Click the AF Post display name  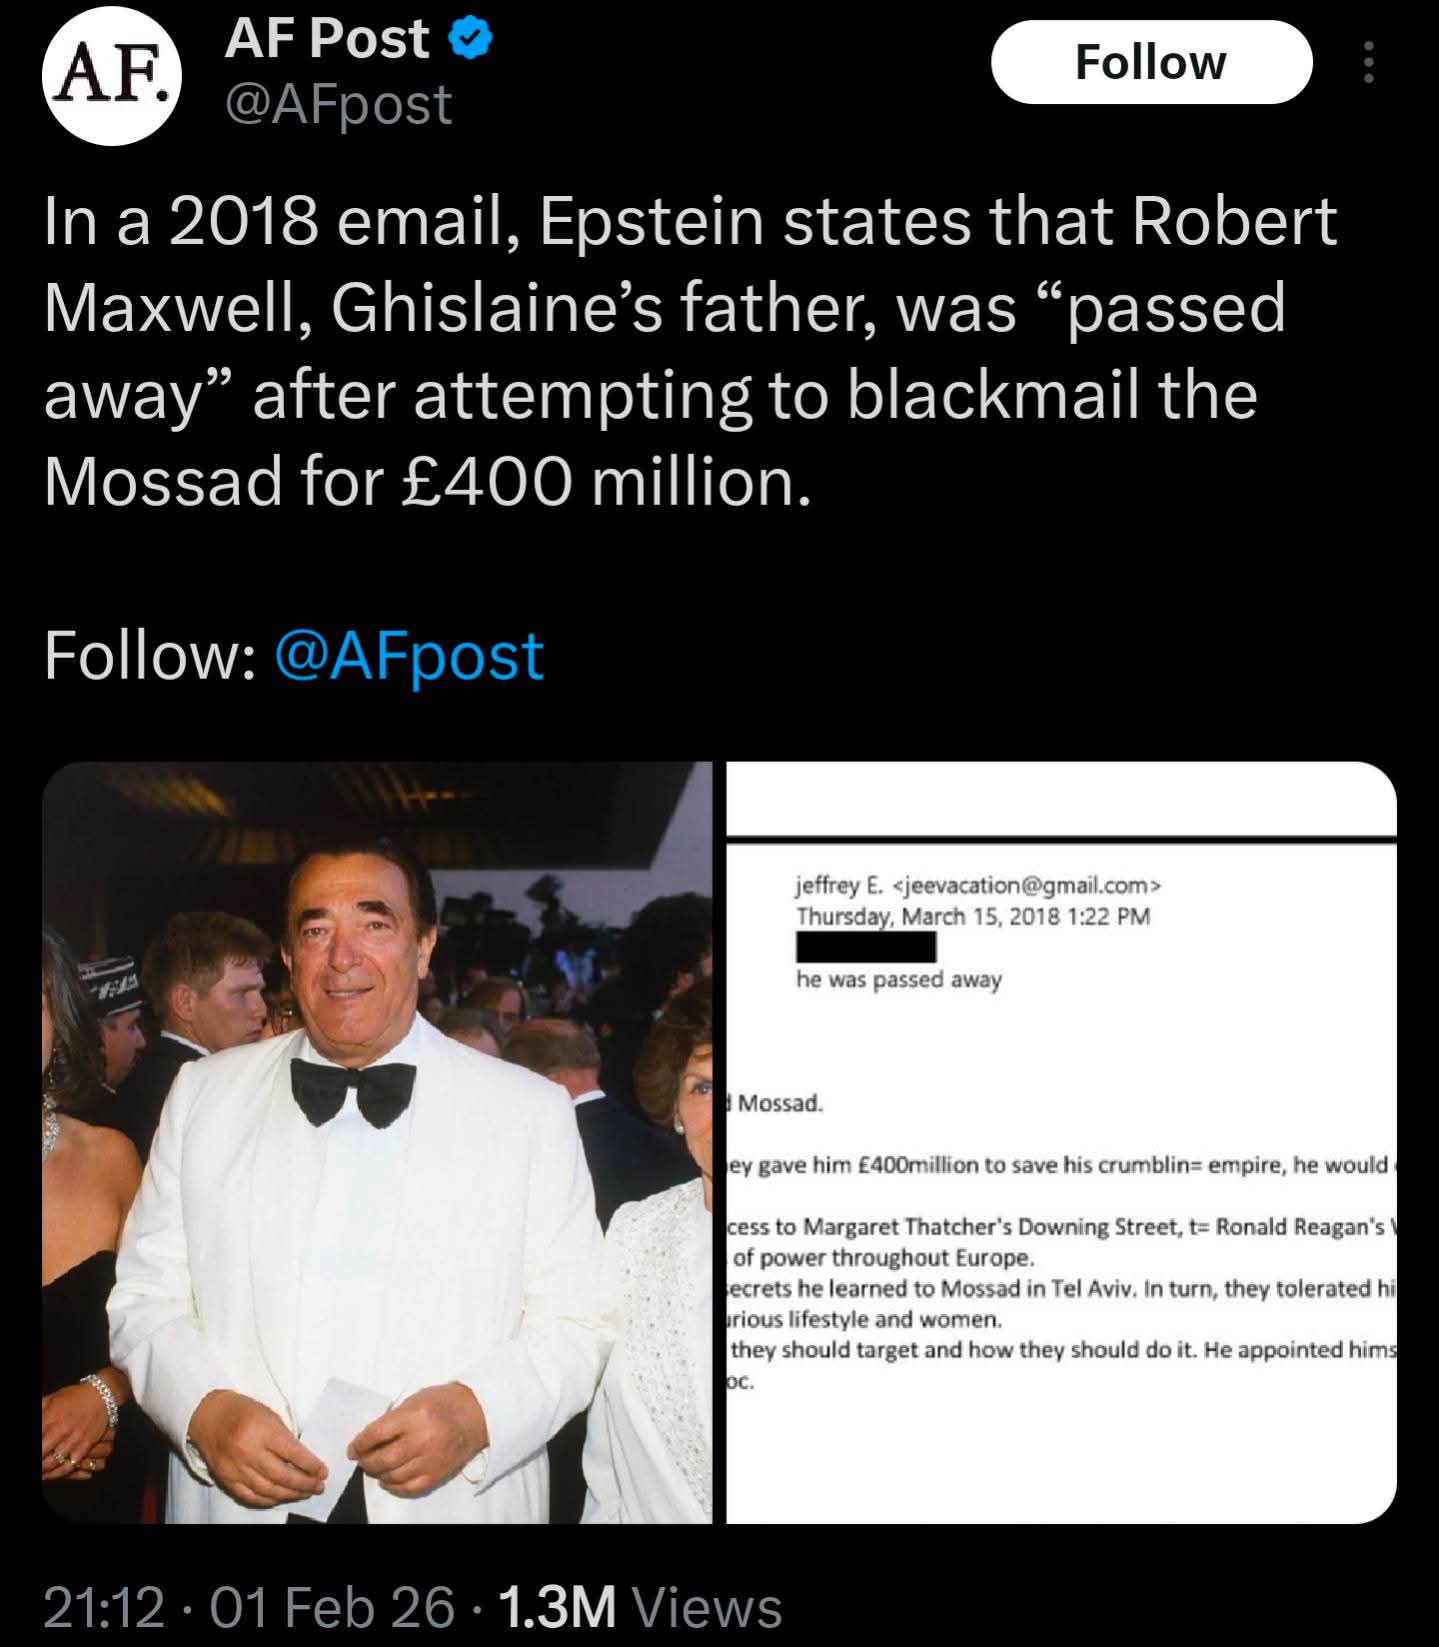327,39
